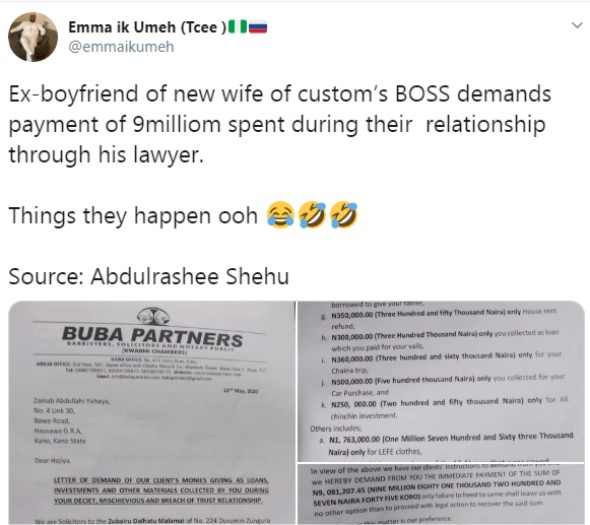
Task: Open the image listing N350,000.00 house rent refund
Action: point(441,381)
